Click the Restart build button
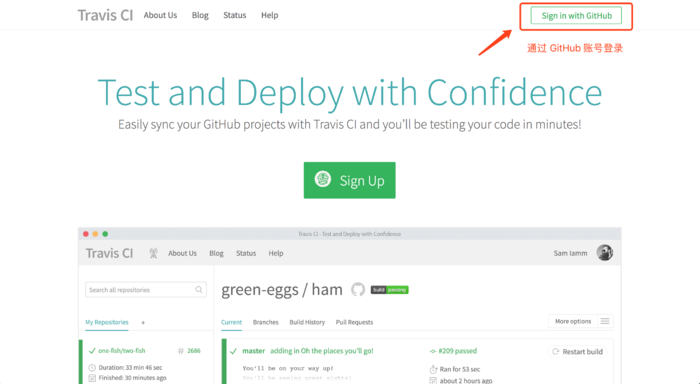Viewport: 700px width, 384px height. pos(578,351)
